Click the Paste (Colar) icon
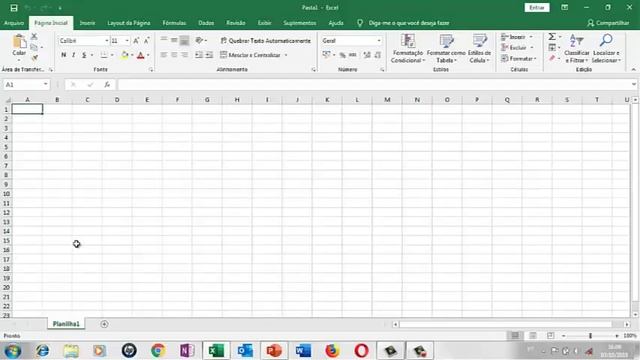 19,42
